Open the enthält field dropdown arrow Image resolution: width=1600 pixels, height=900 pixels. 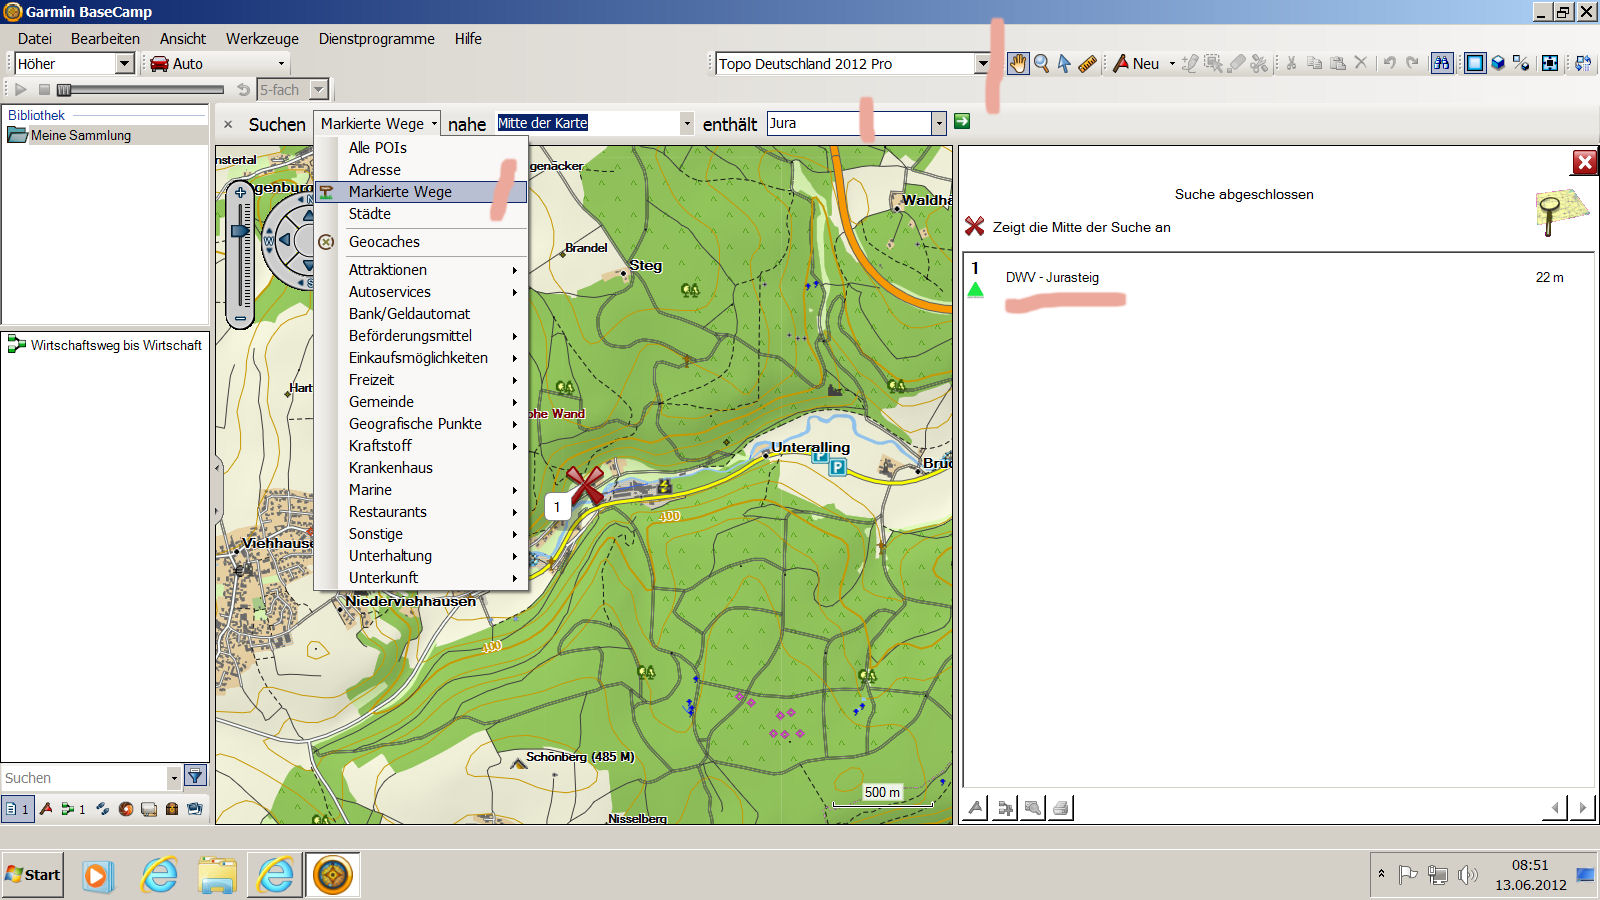click(938, 124)
